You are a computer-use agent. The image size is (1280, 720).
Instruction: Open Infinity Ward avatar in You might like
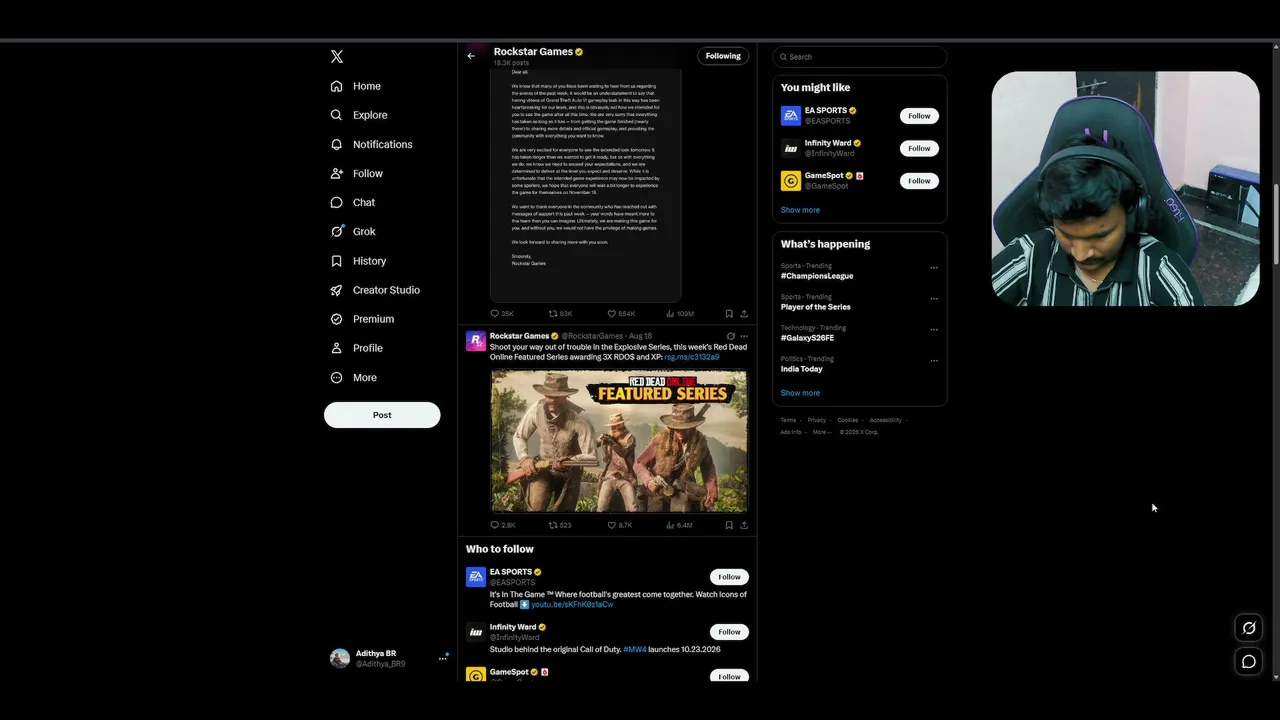click(791, 148)
